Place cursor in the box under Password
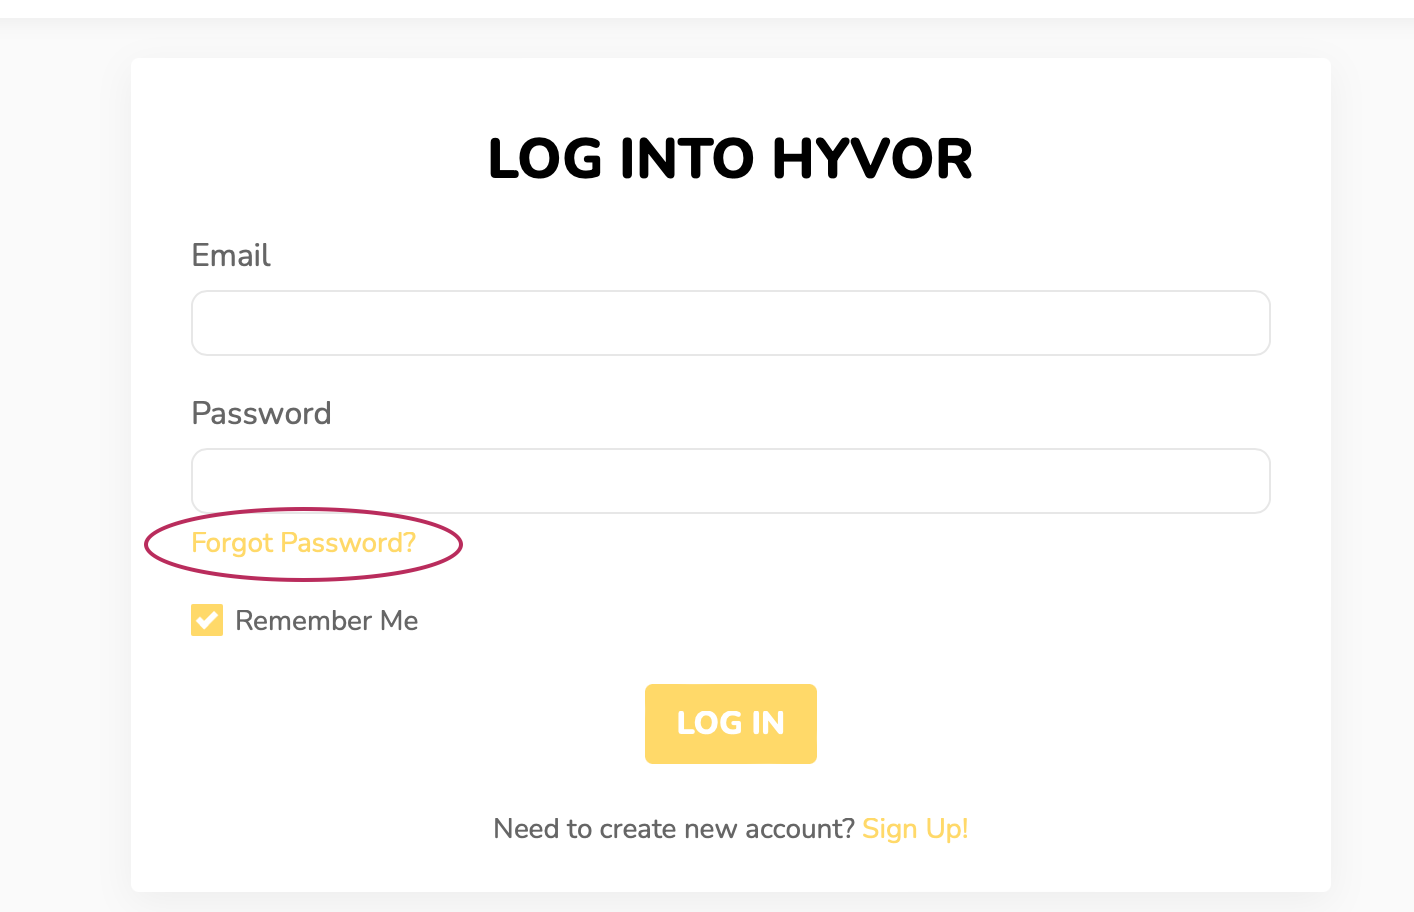The image size is (1414, 912). 731,481
